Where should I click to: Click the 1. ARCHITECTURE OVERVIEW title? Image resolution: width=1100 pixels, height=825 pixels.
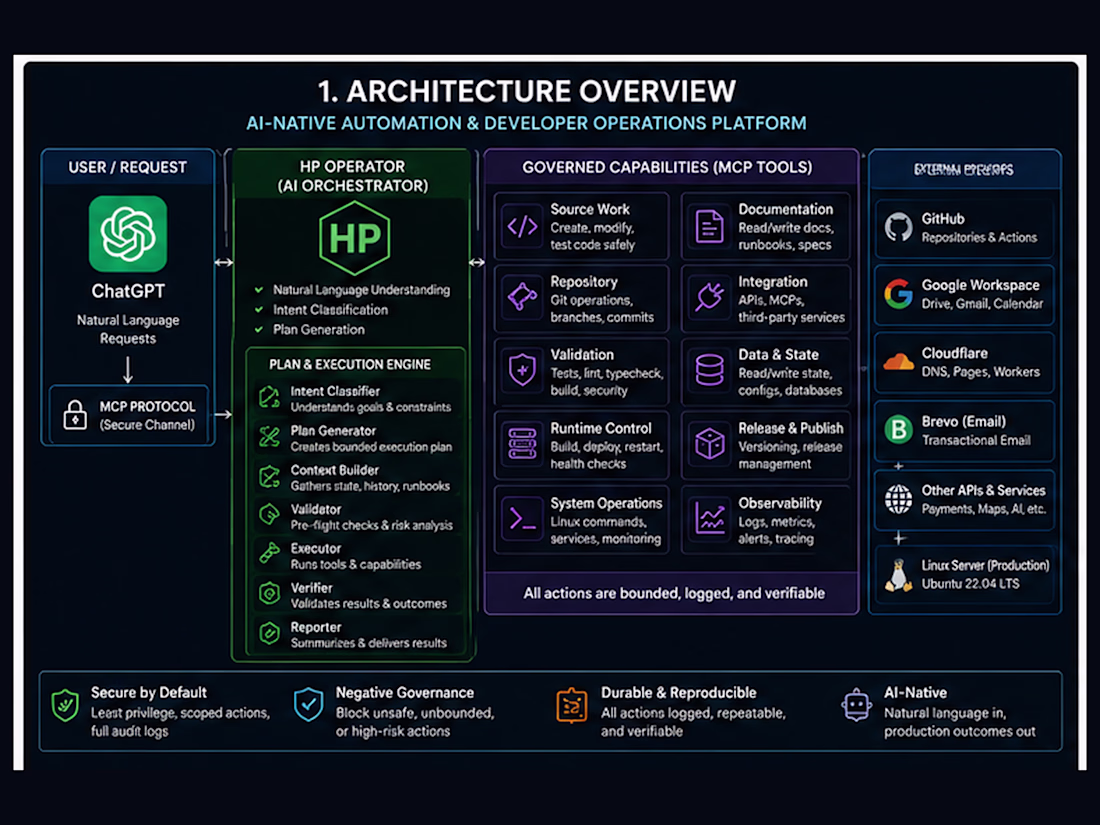[526, 91]
